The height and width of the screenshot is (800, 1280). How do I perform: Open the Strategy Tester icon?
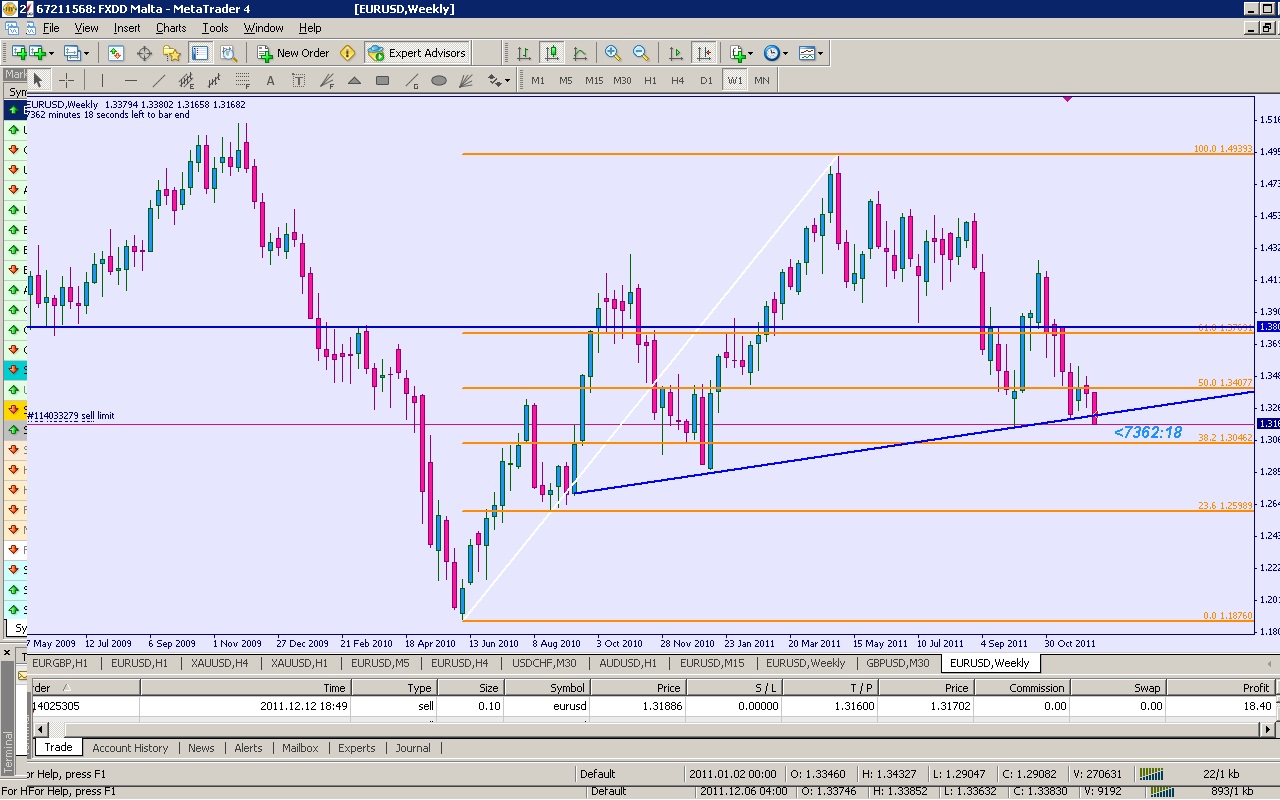(228, 53)
